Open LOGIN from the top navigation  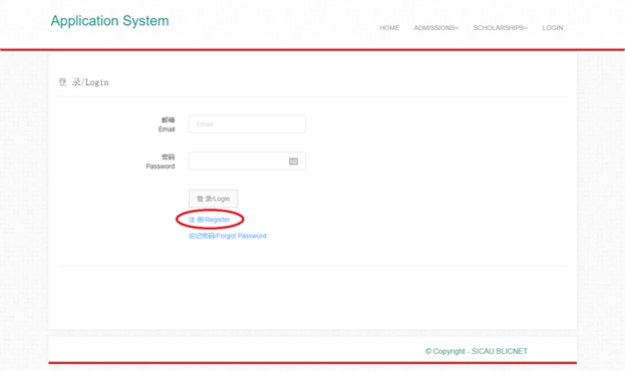(x=552, y=28)
